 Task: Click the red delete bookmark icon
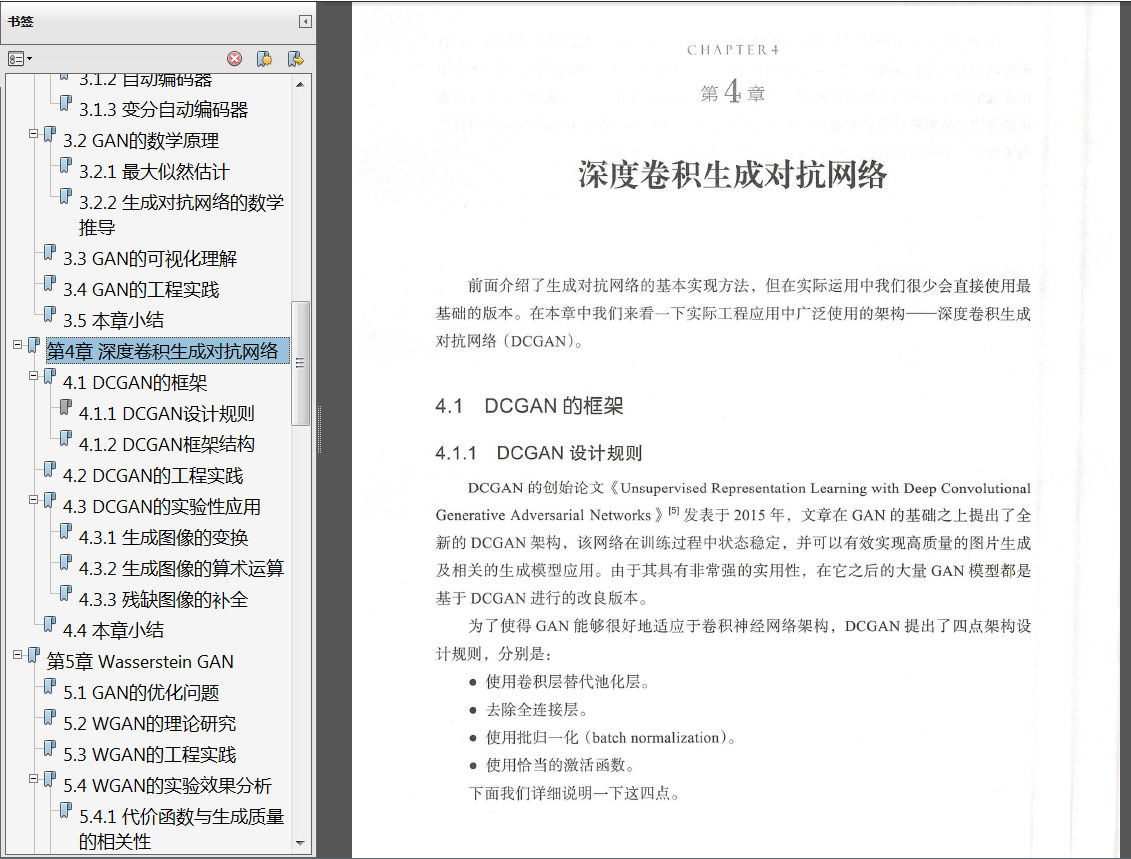point(234,58)
